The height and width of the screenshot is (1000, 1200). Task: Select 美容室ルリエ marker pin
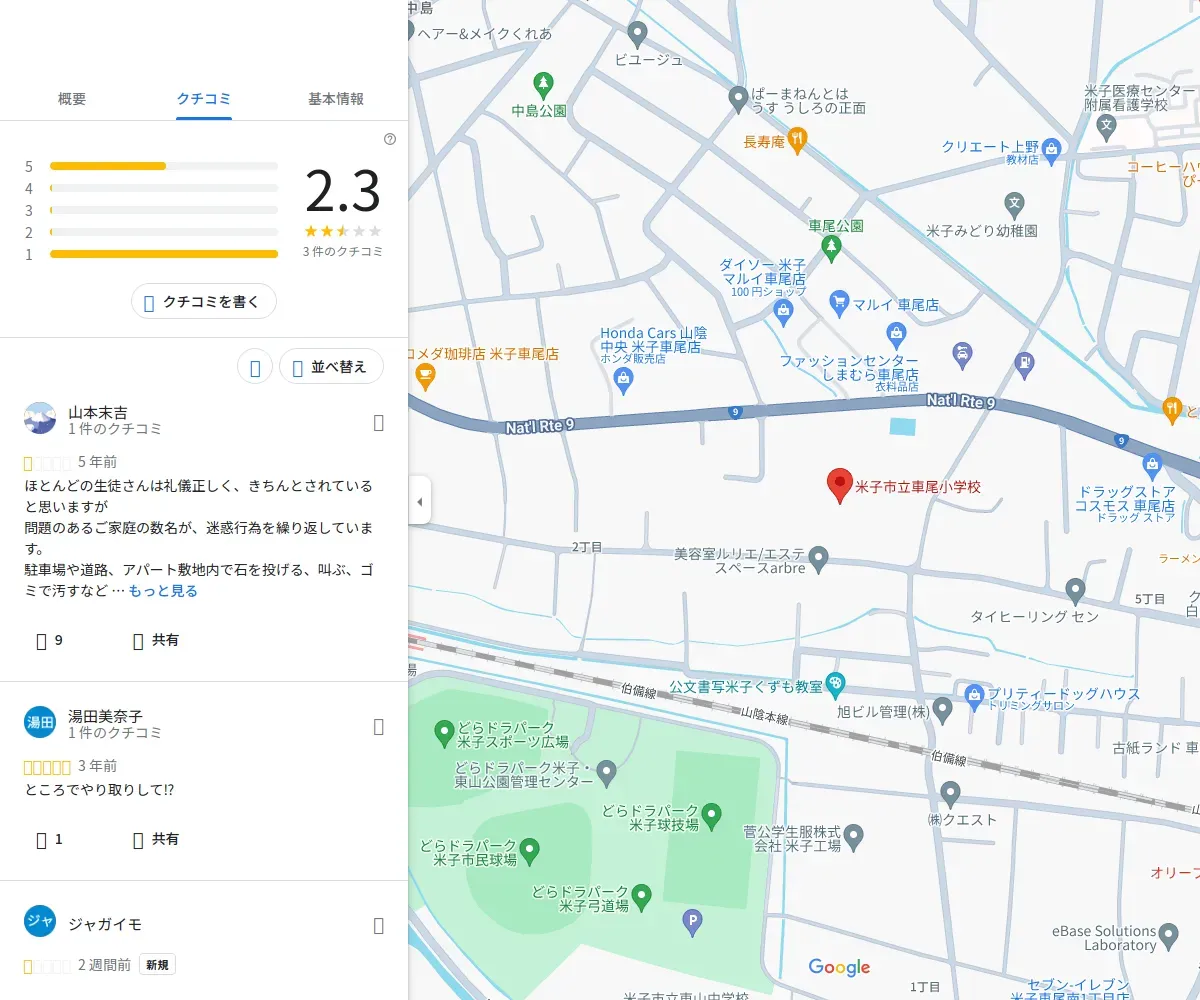pyautogui.click(x=819, y=557)
